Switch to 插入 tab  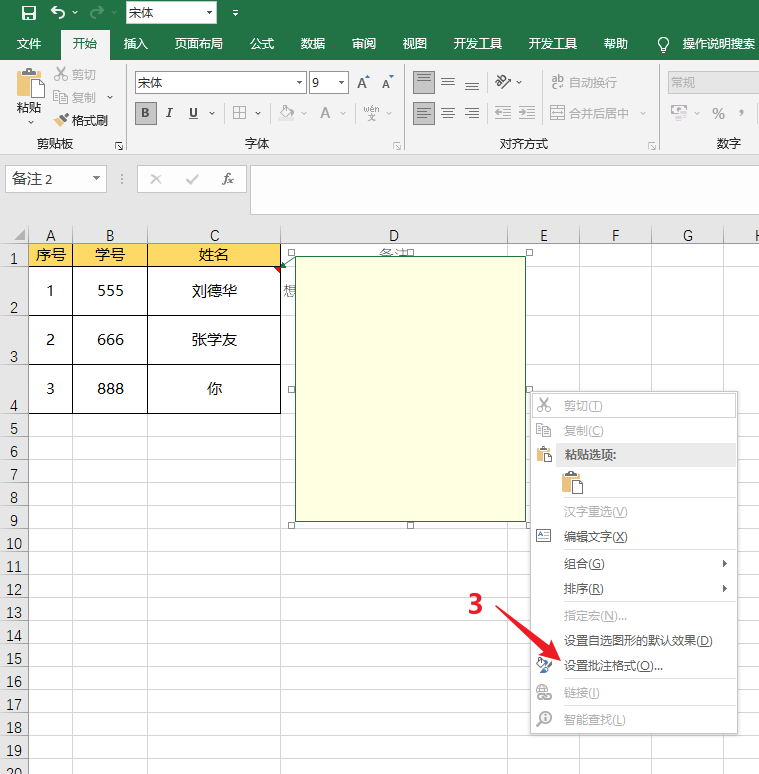coord(135,44)
